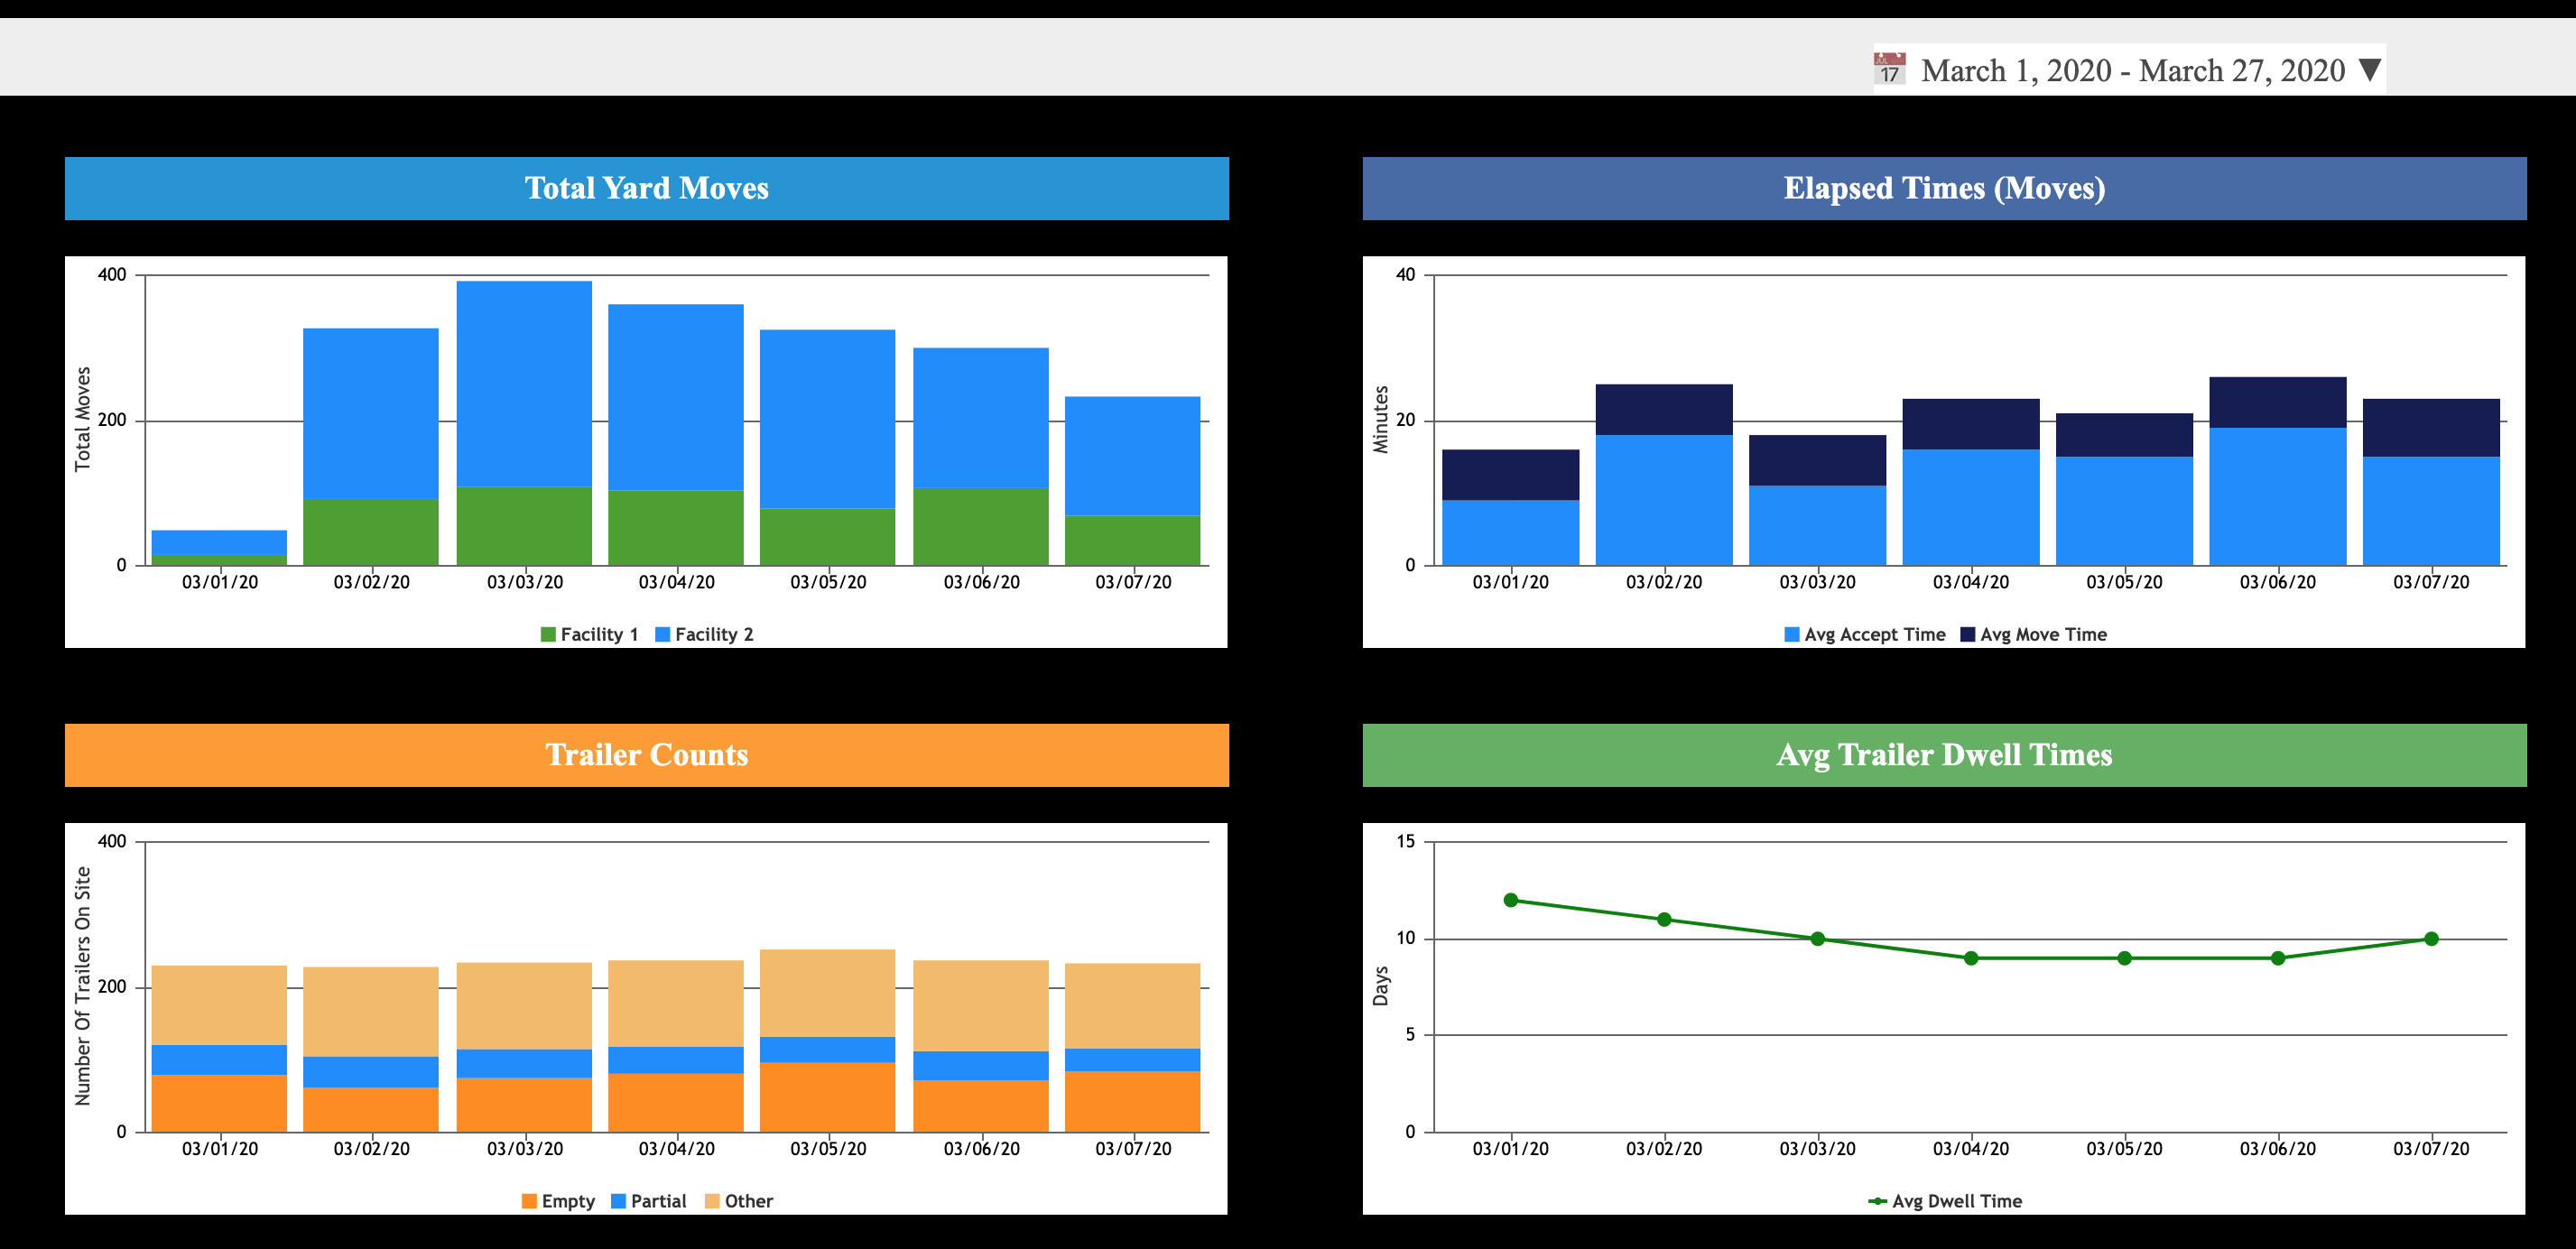Expand the date range dropdown arrow
The height and width of the screenshot is (1249, 2576).
tap(2369, 70)
